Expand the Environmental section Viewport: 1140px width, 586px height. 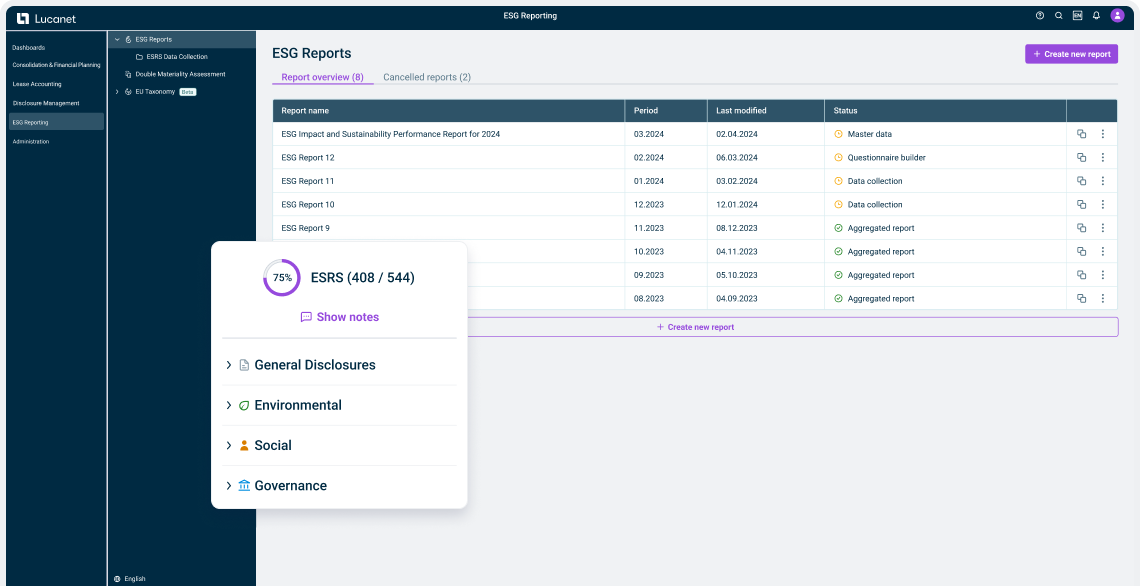[229, 405]
